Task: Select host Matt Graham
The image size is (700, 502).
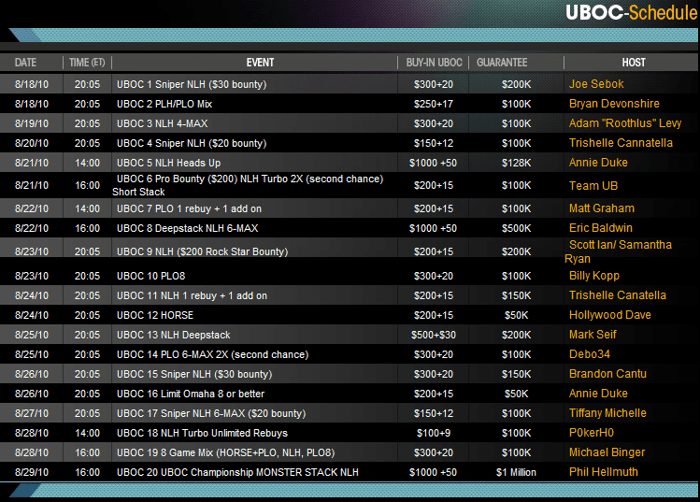Action: coord(602,208)
